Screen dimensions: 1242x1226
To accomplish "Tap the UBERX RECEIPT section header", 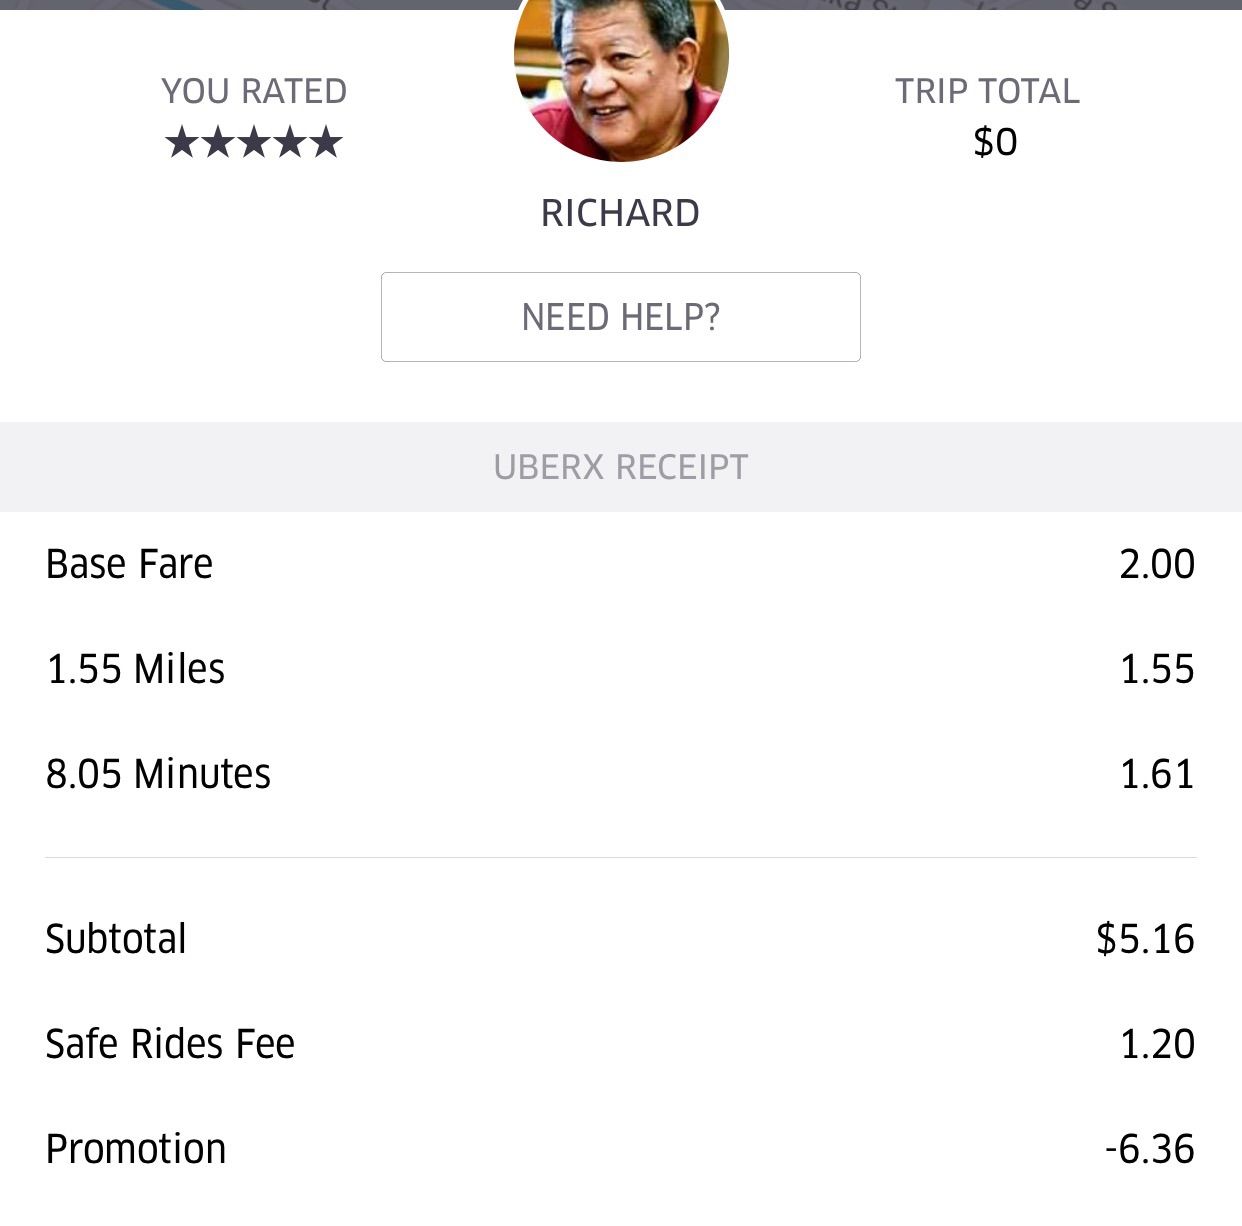I will 621,467.
